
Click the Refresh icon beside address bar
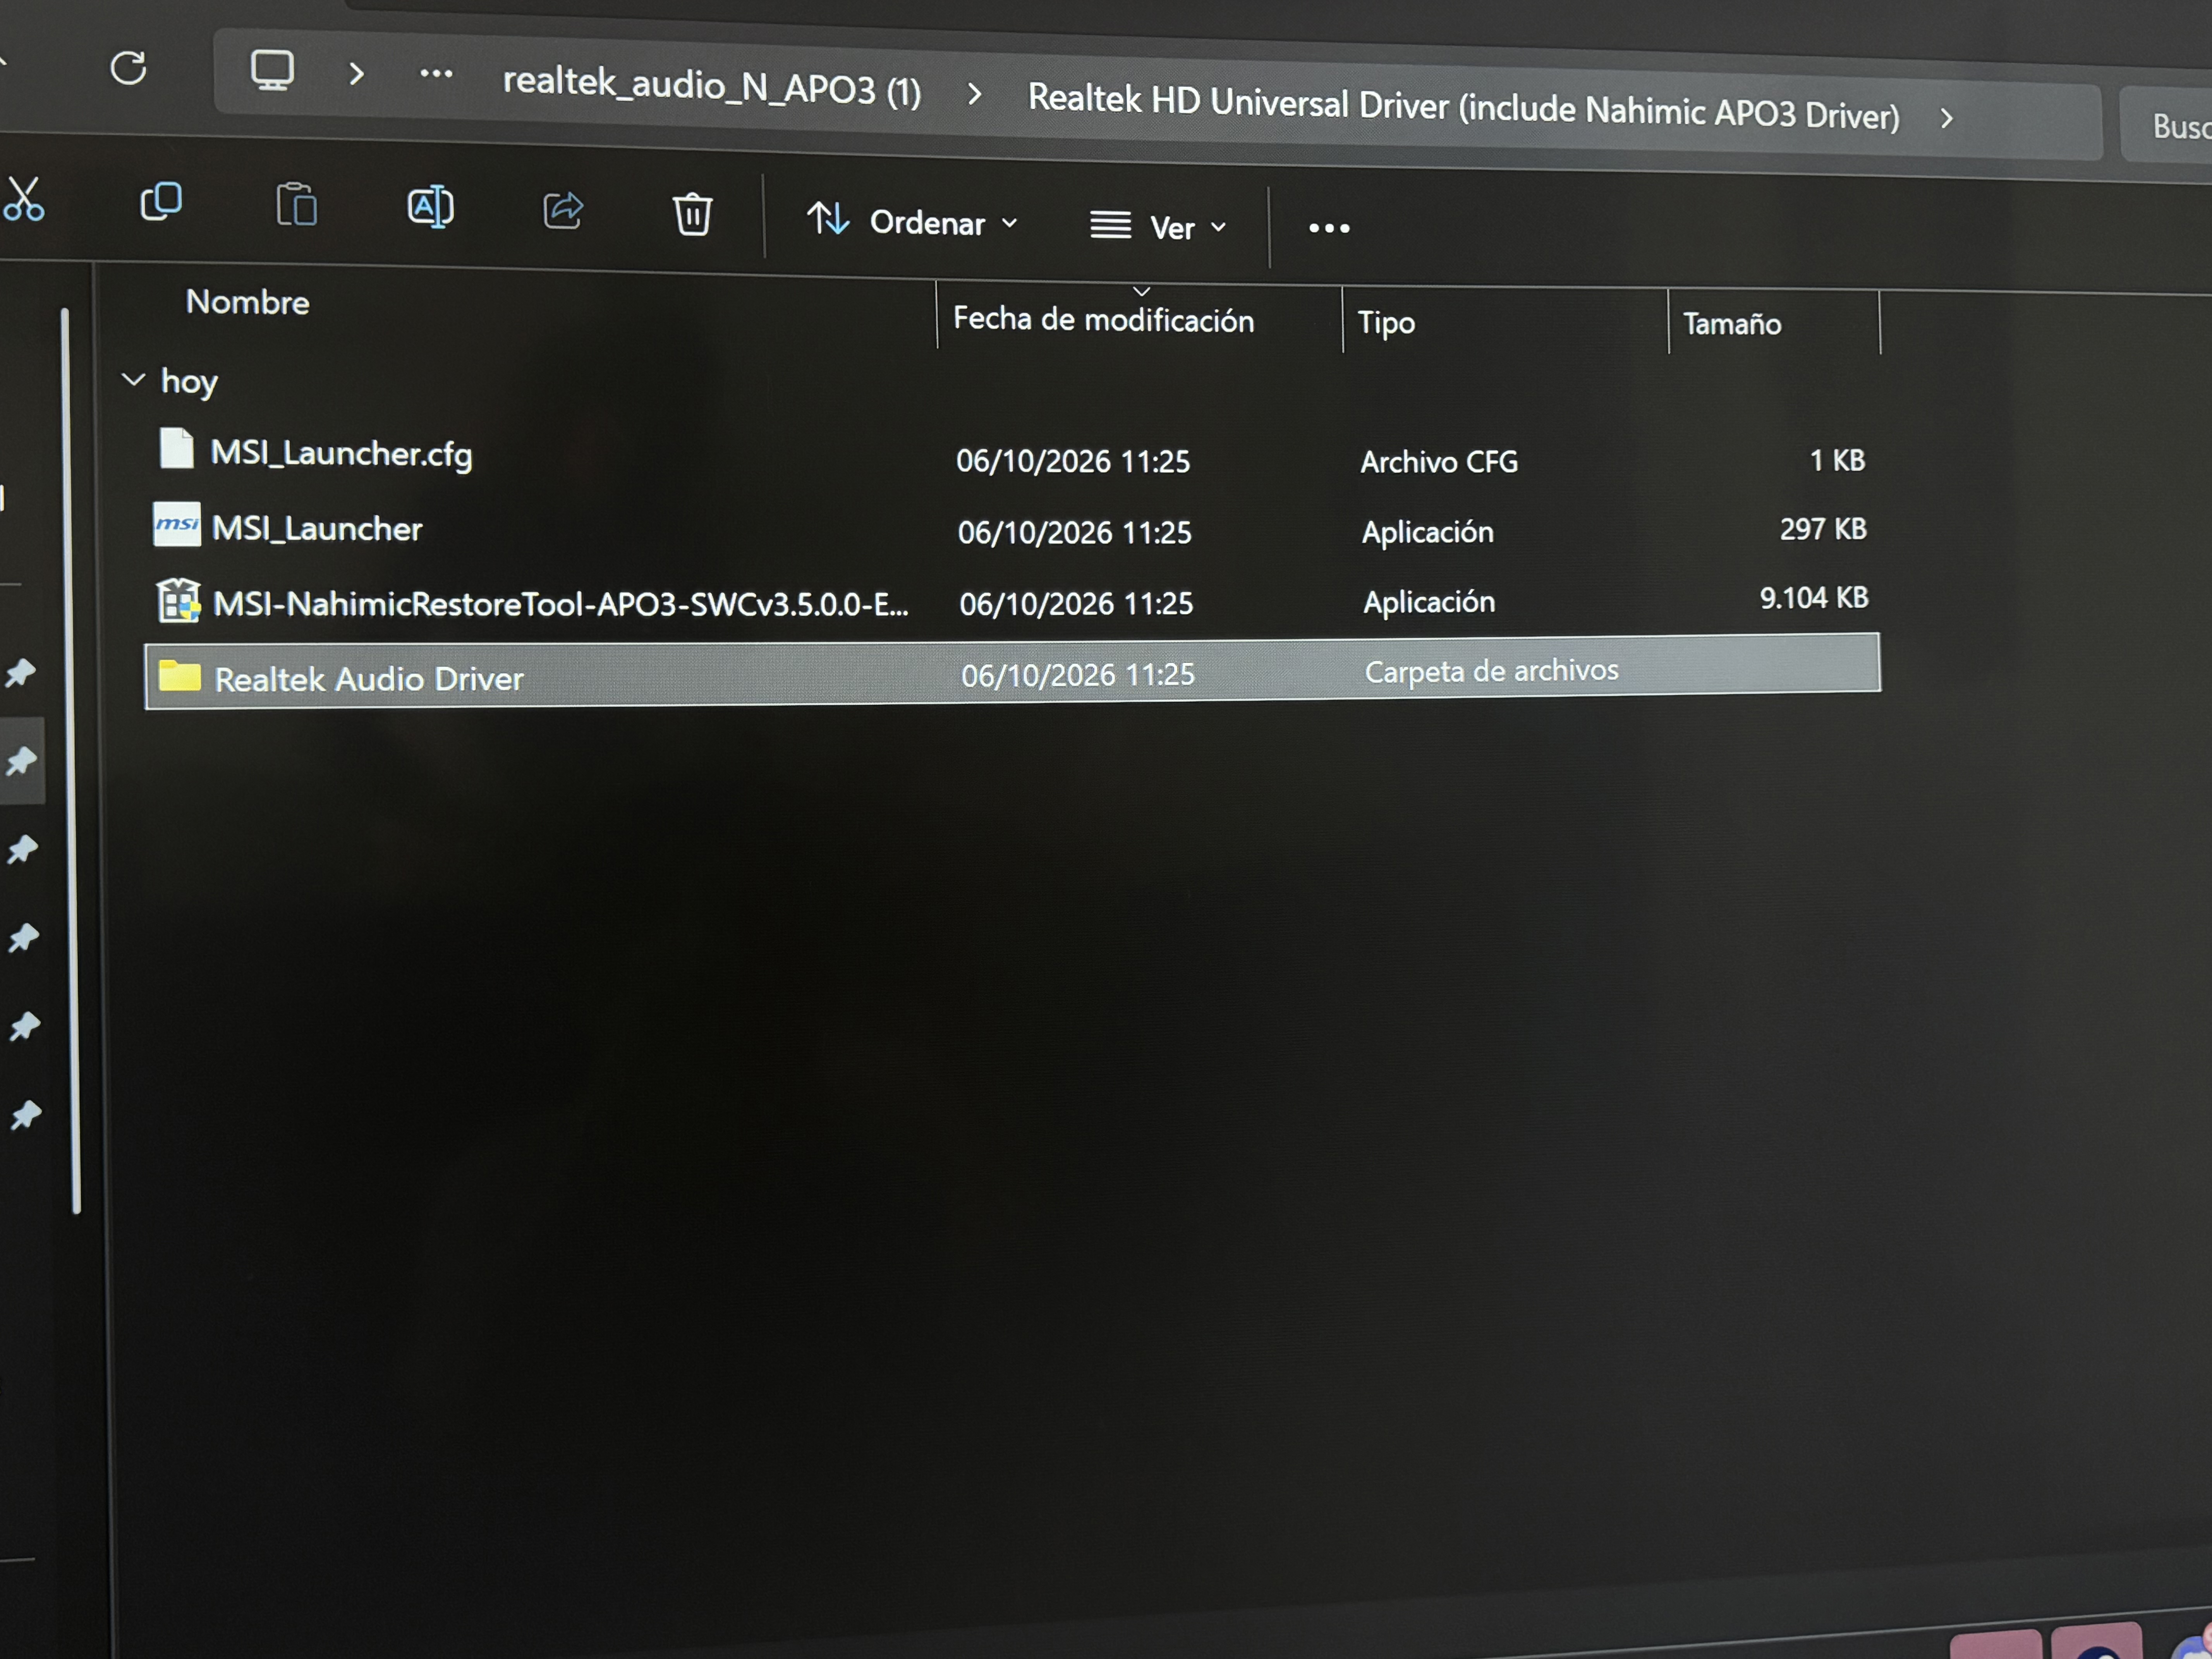[128, 68]
